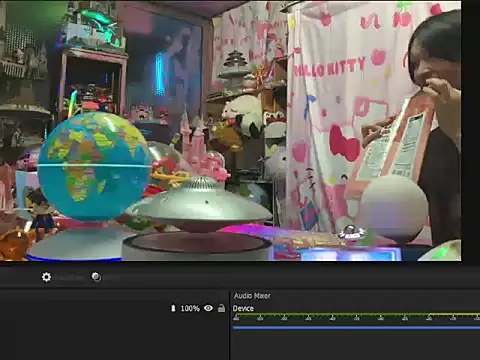The width and height of the screenshot is (480, 360).
Task: Click the blue Device volume slider
Action: point(356,328)
